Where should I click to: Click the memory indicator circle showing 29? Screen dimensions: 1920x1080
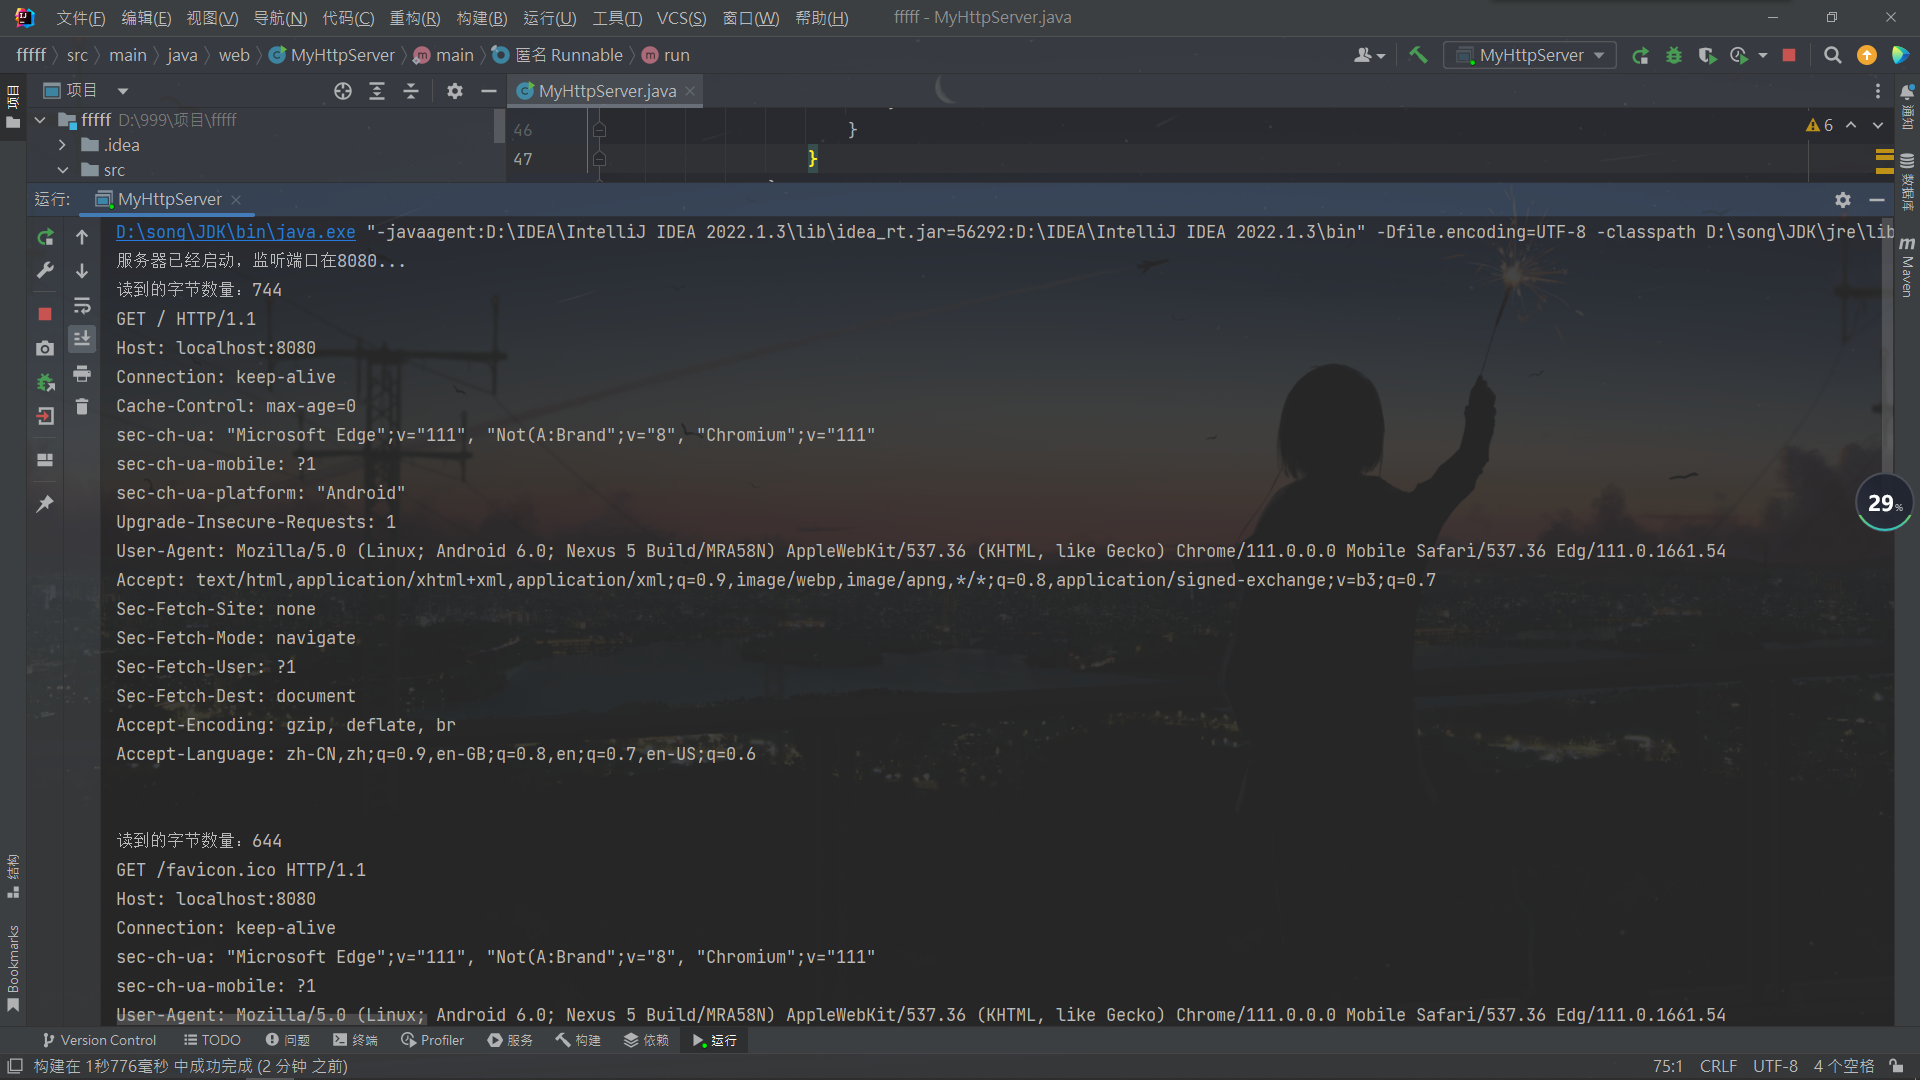tap(1884, 503)
